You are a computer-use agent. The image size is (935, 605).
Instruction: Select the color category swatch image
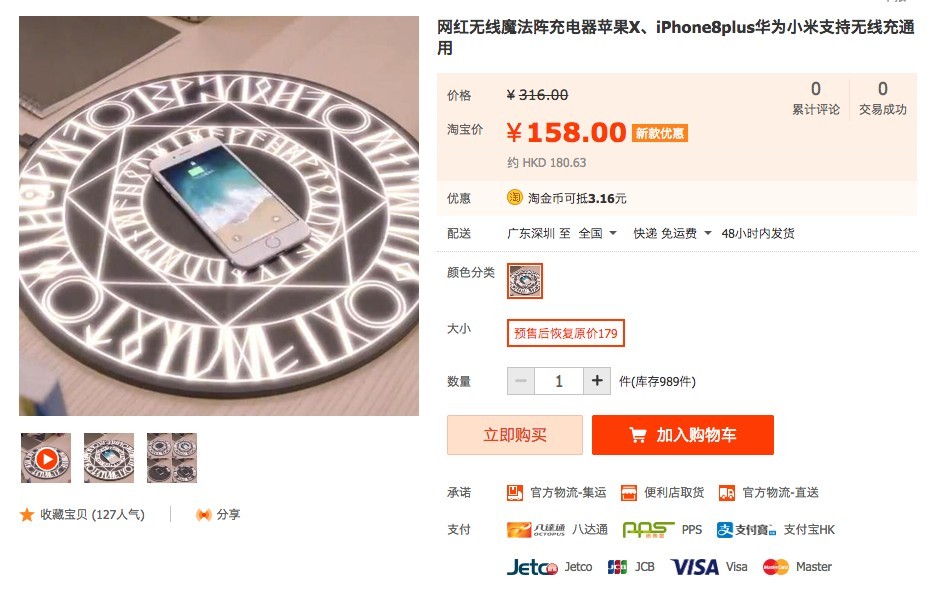coord(525,281)
